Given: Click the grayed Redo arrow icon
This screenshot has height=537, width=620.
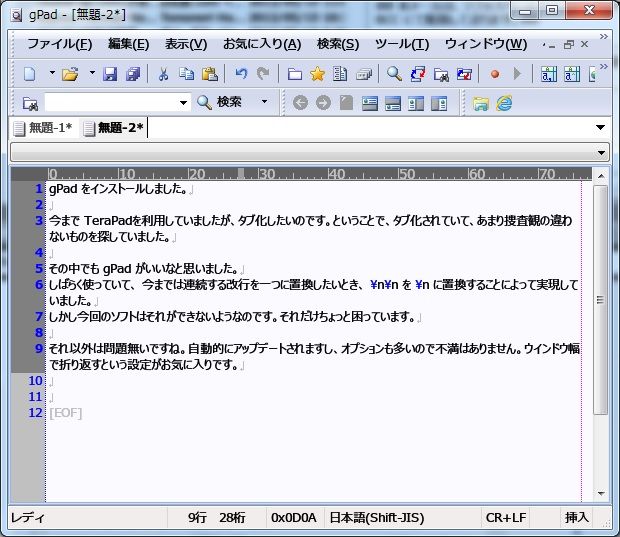Looking at the screenshot, I should click(x=263, y=74).
